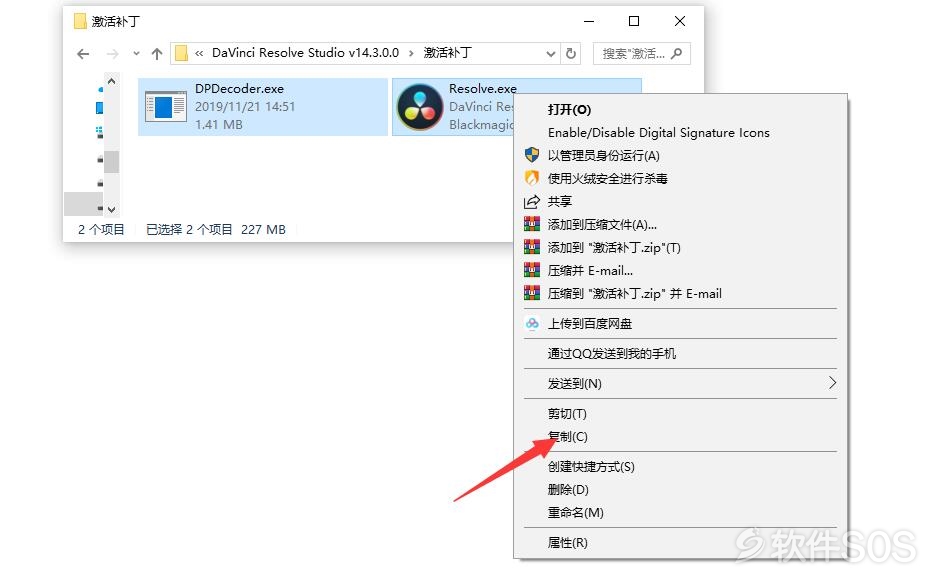Viewport: 931px width, 574px height.
Task: Maximize the 激活补丁 window
Action: pyautogui.click(x=634, y=21)
